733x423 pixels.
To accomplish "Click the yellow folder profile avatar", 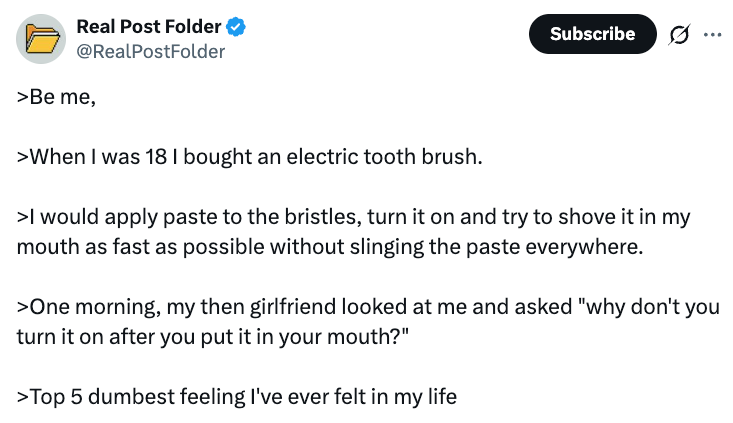I will [42, 40].
